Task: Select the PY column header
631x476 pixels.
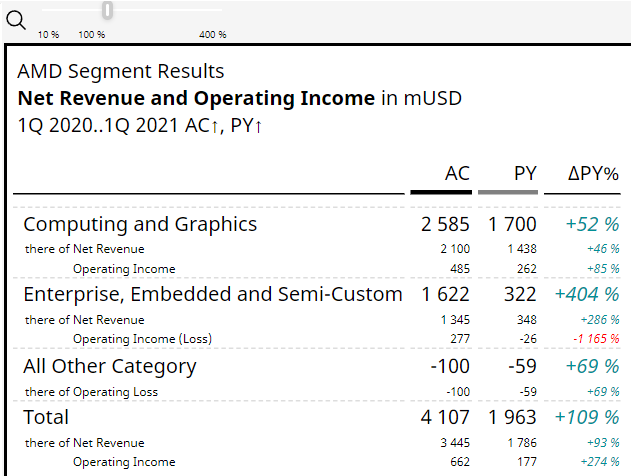Action: click(525, 173)
